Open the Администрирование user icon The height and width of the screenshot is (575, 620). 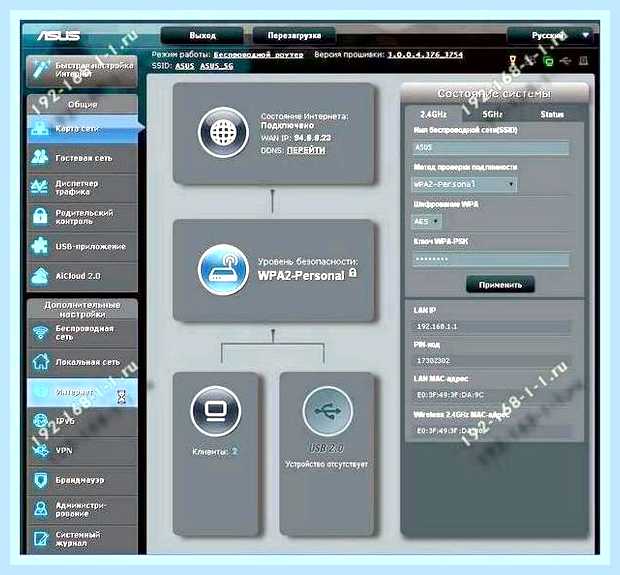40,509
